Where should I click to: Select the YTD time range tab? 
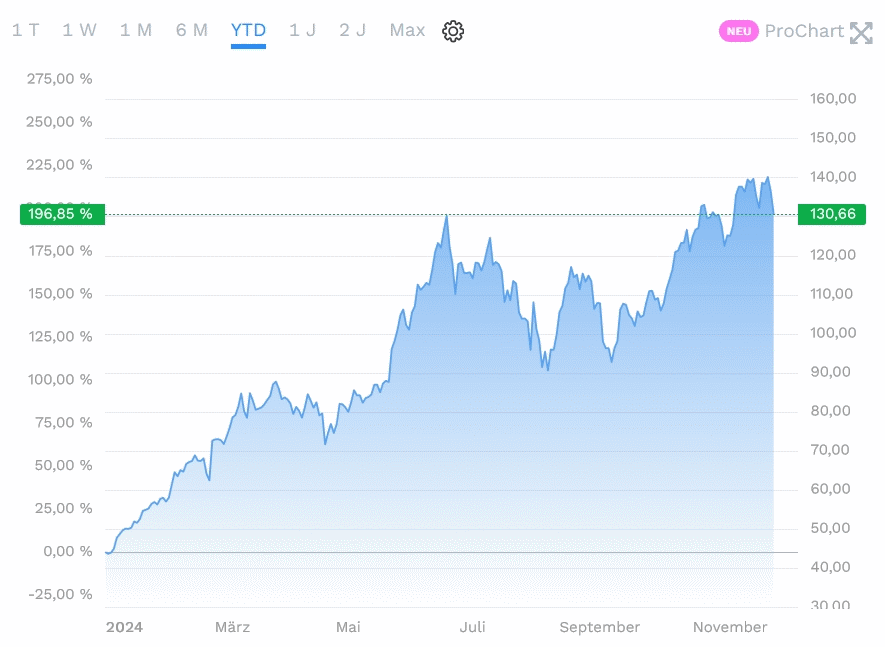coord(248,30)
